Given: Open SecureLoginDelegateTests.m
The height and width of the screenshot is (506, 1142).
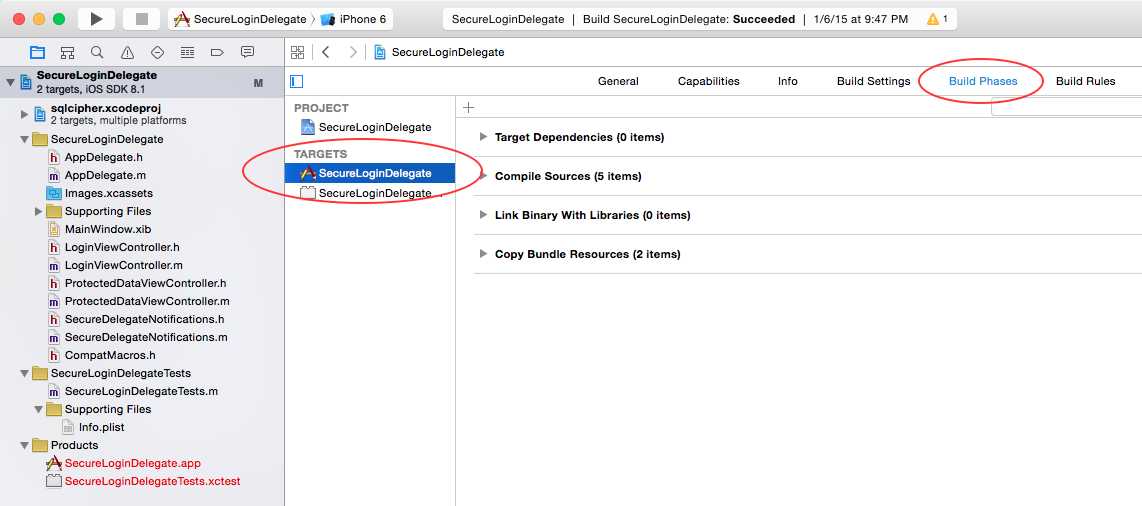Looking at the screenshot, I should point(141,391).
